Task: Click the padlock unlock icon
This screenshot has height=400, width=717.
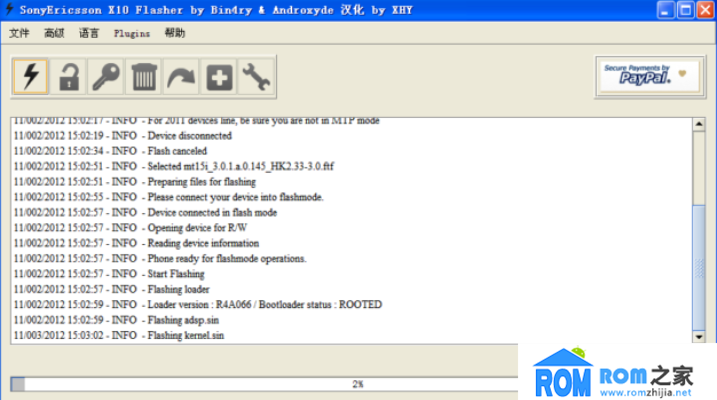Action: point(68,76)
